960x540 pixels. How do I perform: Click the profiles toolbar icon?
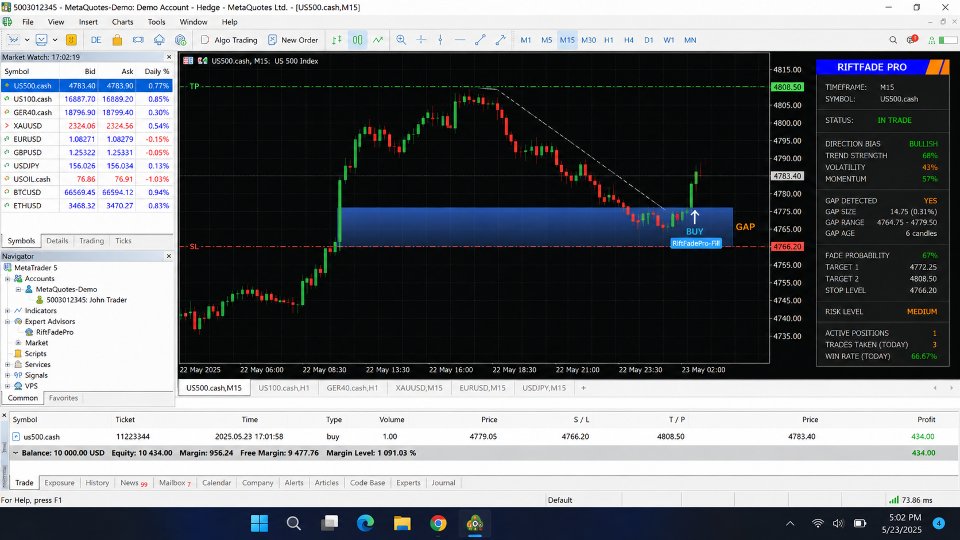coord(41,40)
